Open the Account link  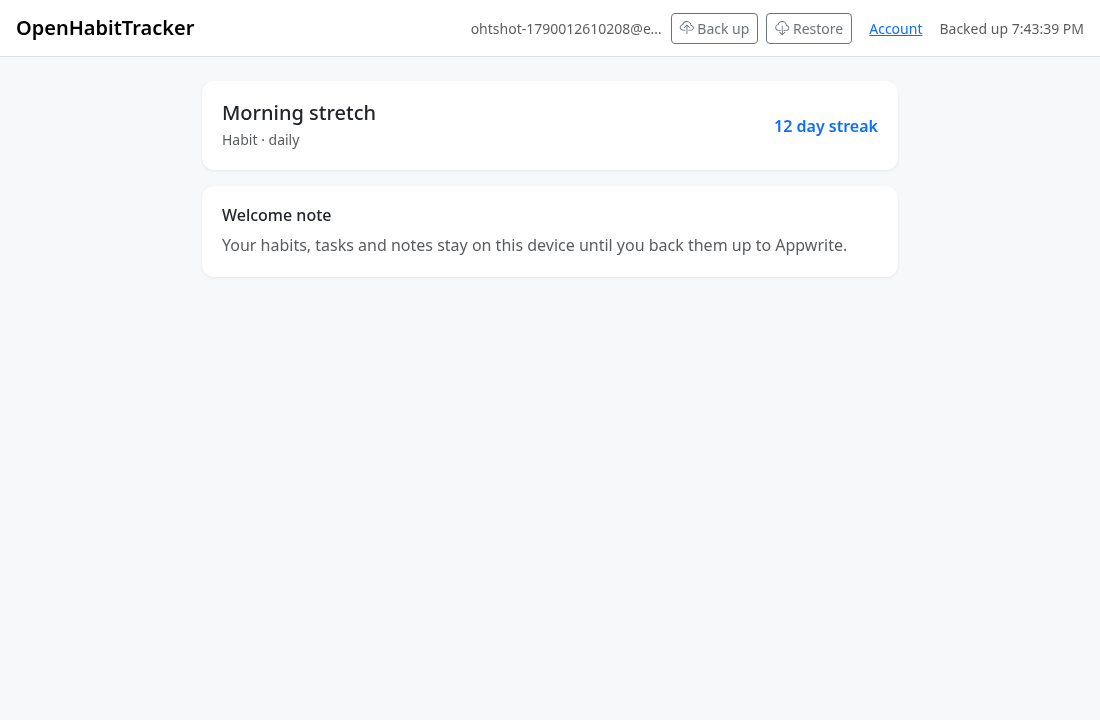point(895,29)
